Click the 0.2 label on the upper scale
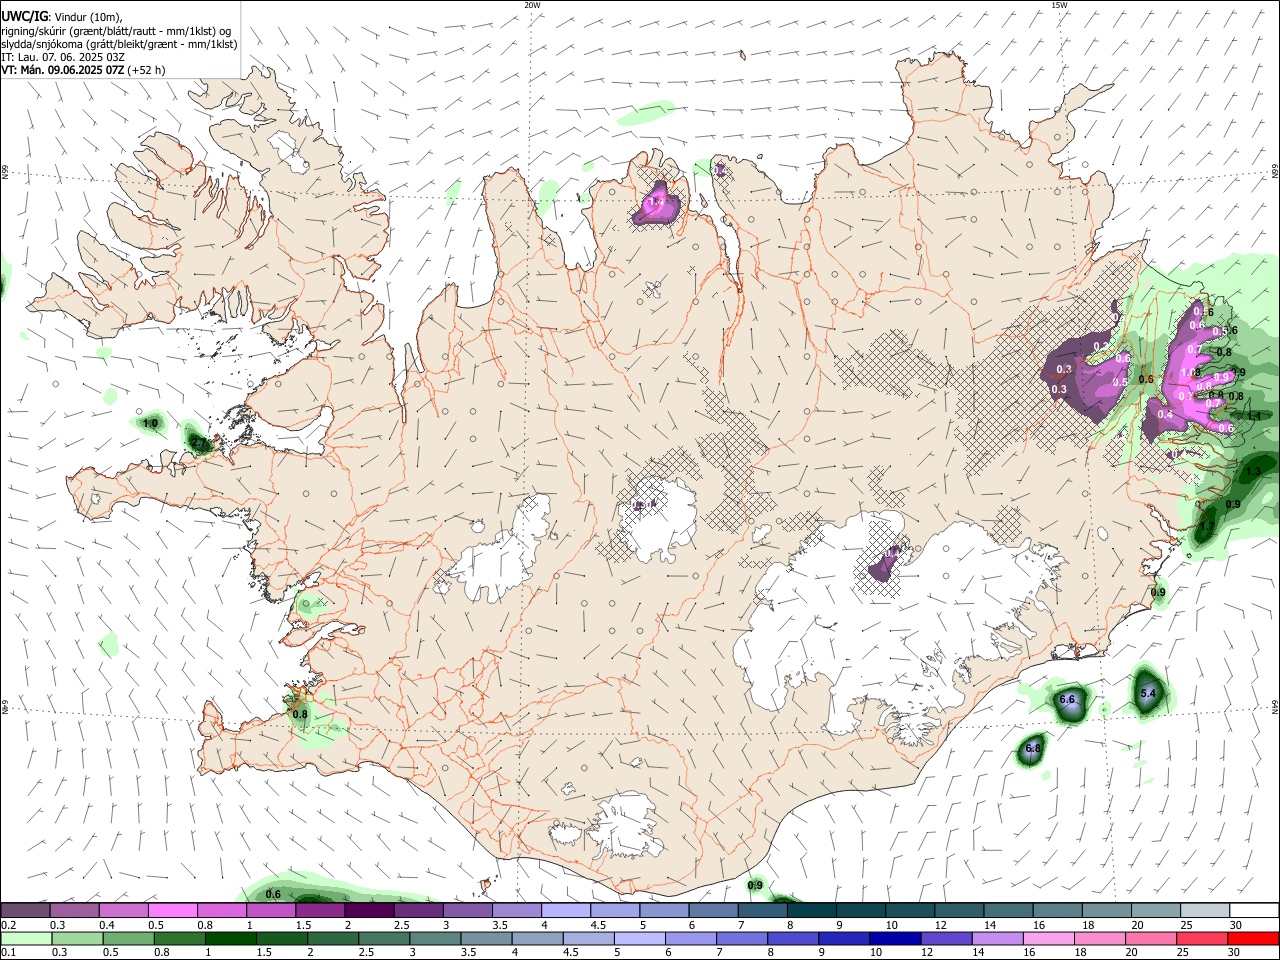Image resolution: width=1280 pixels, height=960 pixels. [8, 925]
